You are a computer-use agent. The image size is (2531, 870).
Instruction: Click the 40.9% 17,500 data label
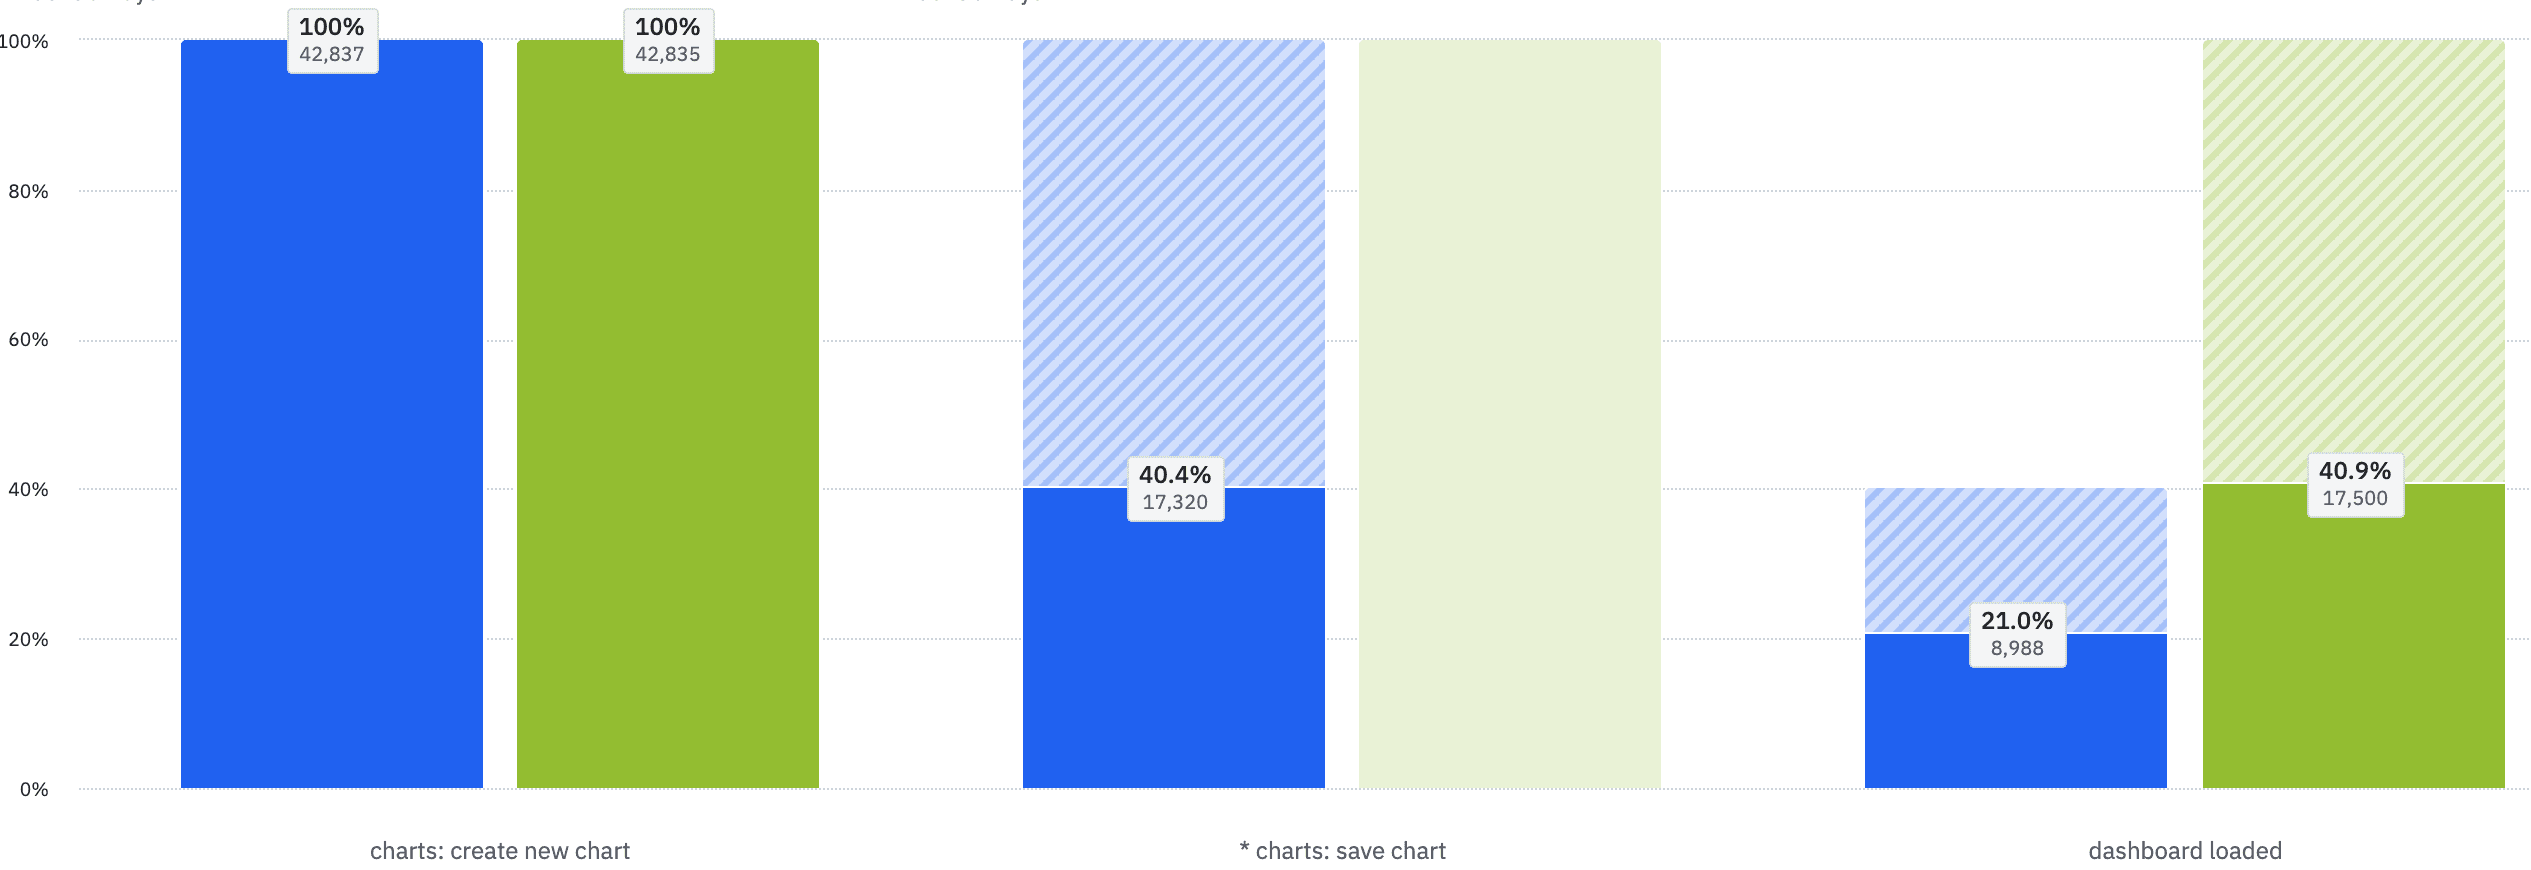click(x=2355, y=485)
